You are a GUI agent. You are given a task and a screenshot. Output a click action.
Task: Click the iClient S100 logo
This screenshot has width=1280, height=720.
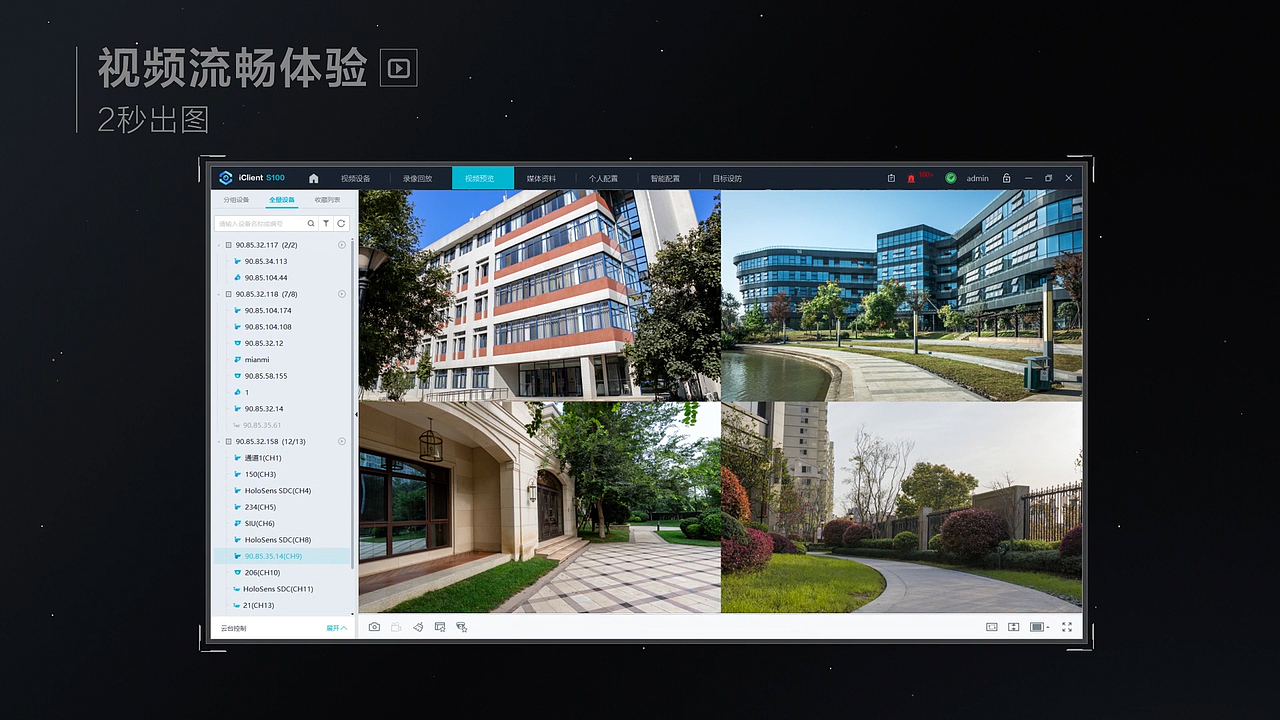pos(252,178)
